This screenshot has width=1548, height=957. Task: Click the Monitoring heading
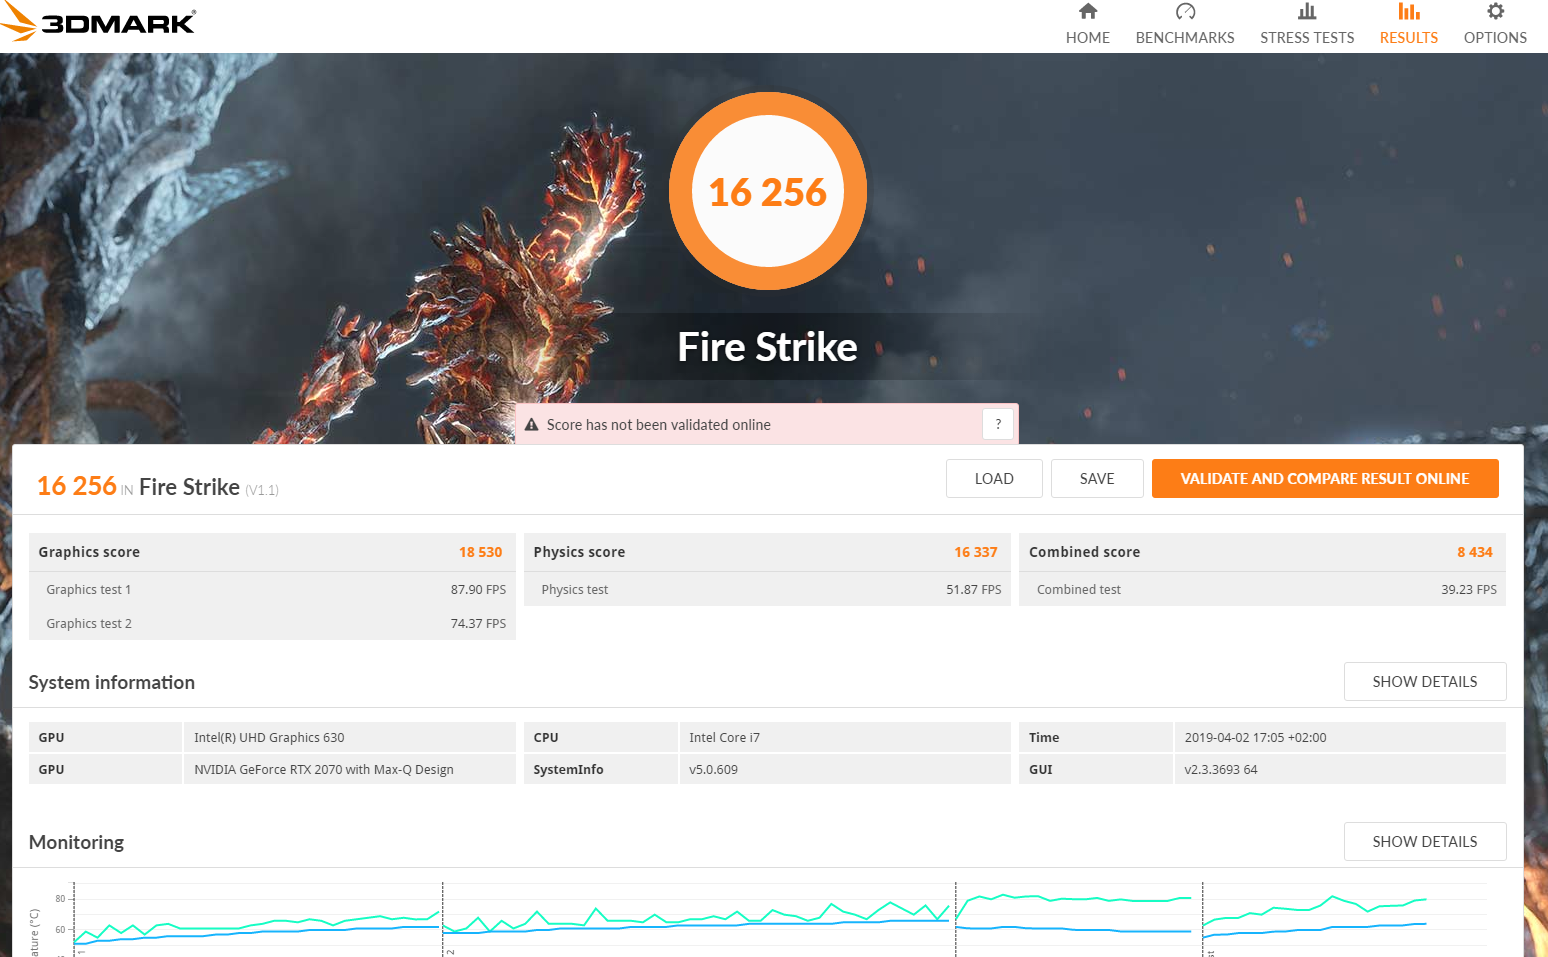tap(77, 842)
